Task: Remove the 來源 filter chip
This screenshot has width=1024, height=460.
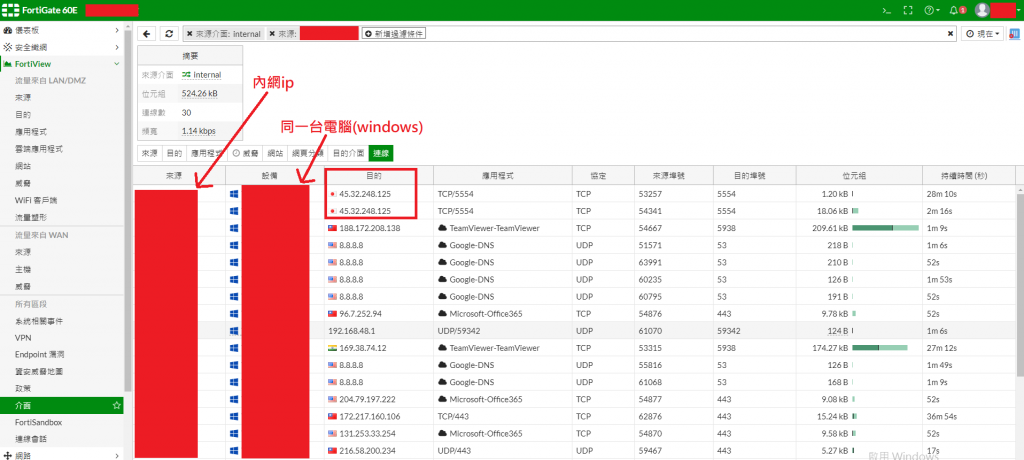Action: click(x=272, y=34)
